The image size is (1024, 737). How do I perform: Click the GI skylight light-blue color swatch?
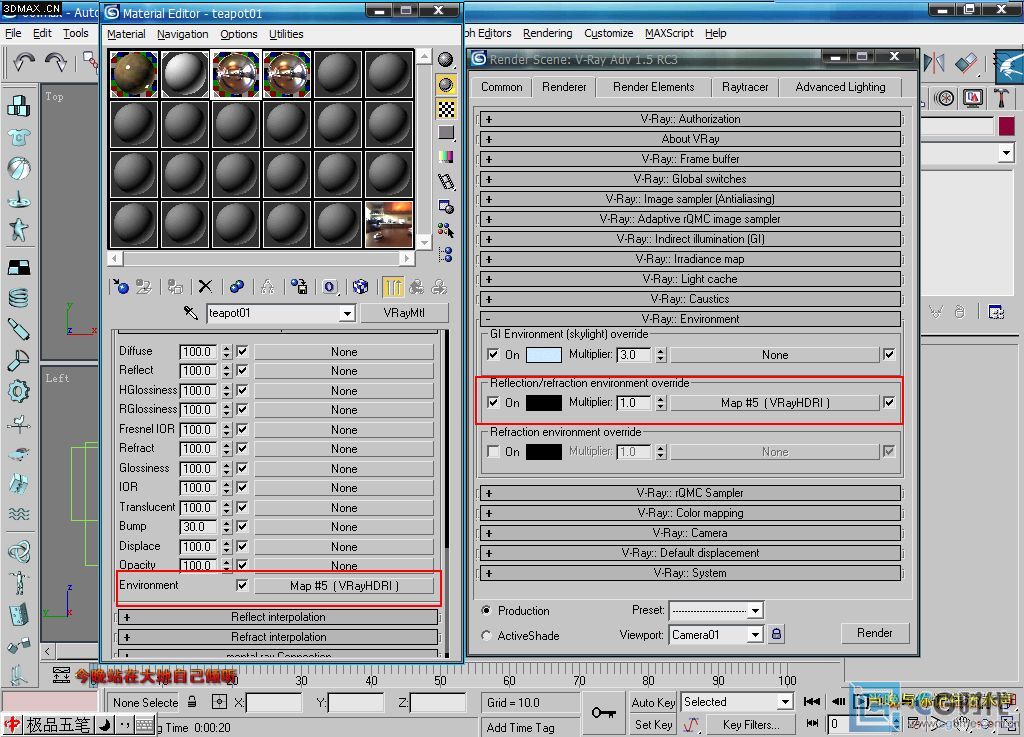[x=543, y=354]
